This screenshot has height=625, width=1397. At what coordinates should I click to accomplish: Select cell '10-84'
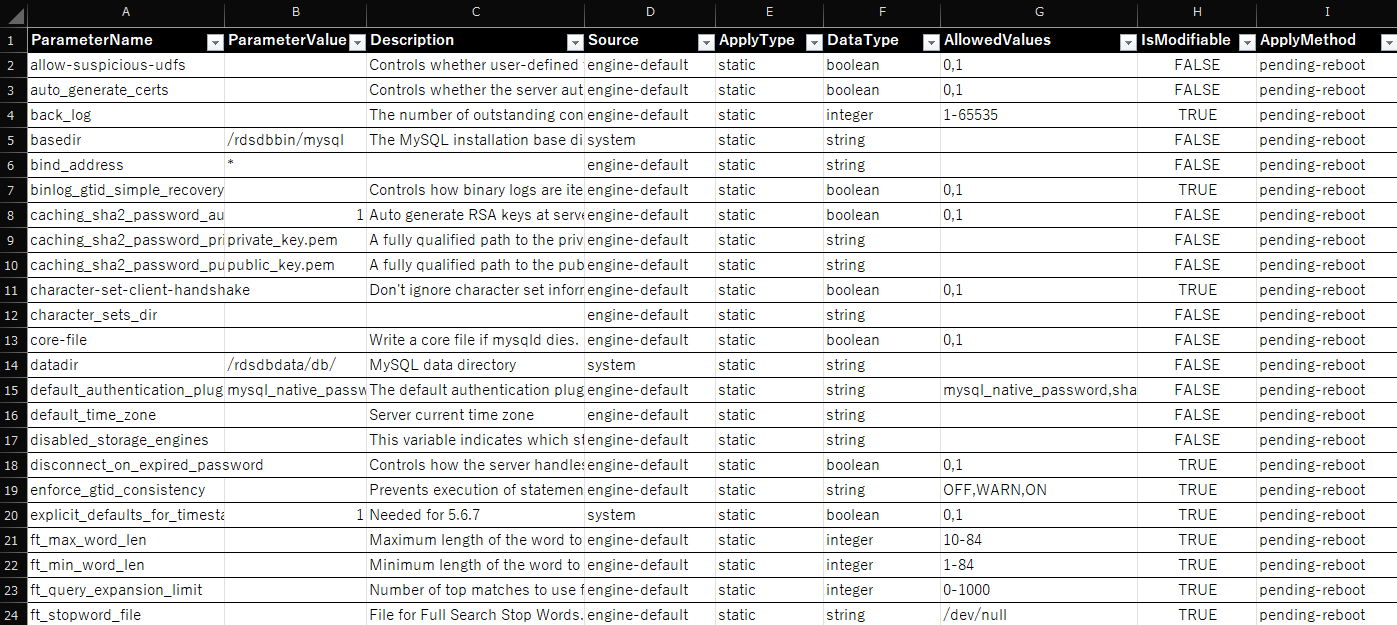click(1039, 540)
